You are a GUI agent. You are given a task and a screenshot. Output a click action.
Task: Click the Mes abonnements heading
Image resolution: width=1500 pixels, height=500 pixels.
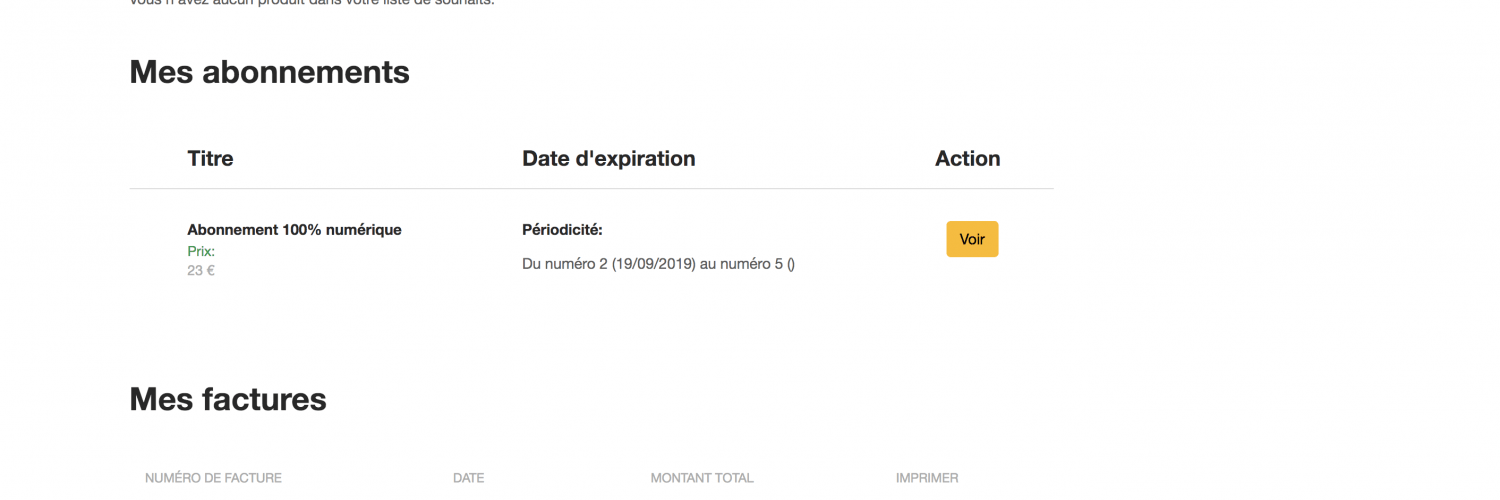coord(269,72)
